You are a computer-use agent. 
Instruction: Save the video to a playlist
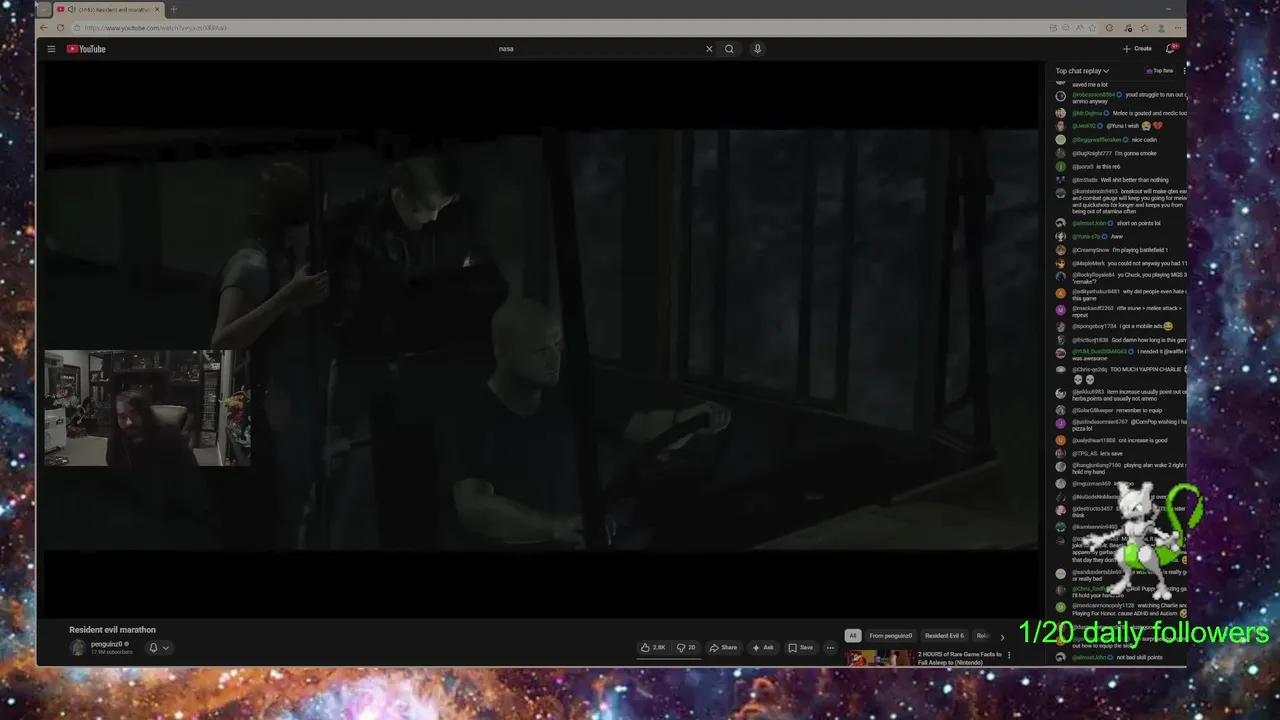click(800, 648)
